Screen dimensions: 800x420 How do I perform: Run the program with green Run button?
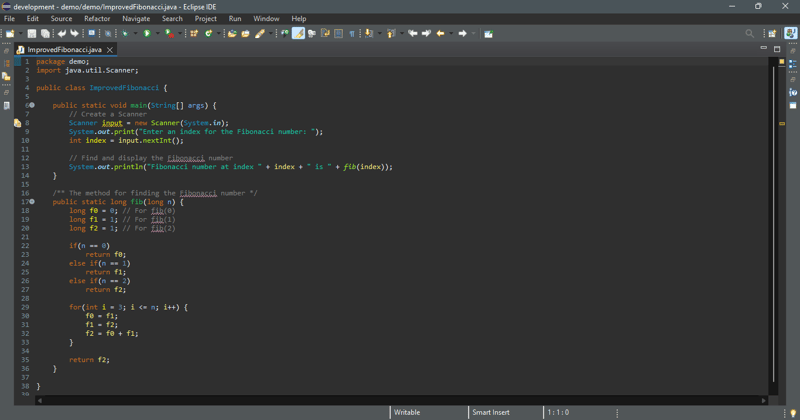[147, 34]
